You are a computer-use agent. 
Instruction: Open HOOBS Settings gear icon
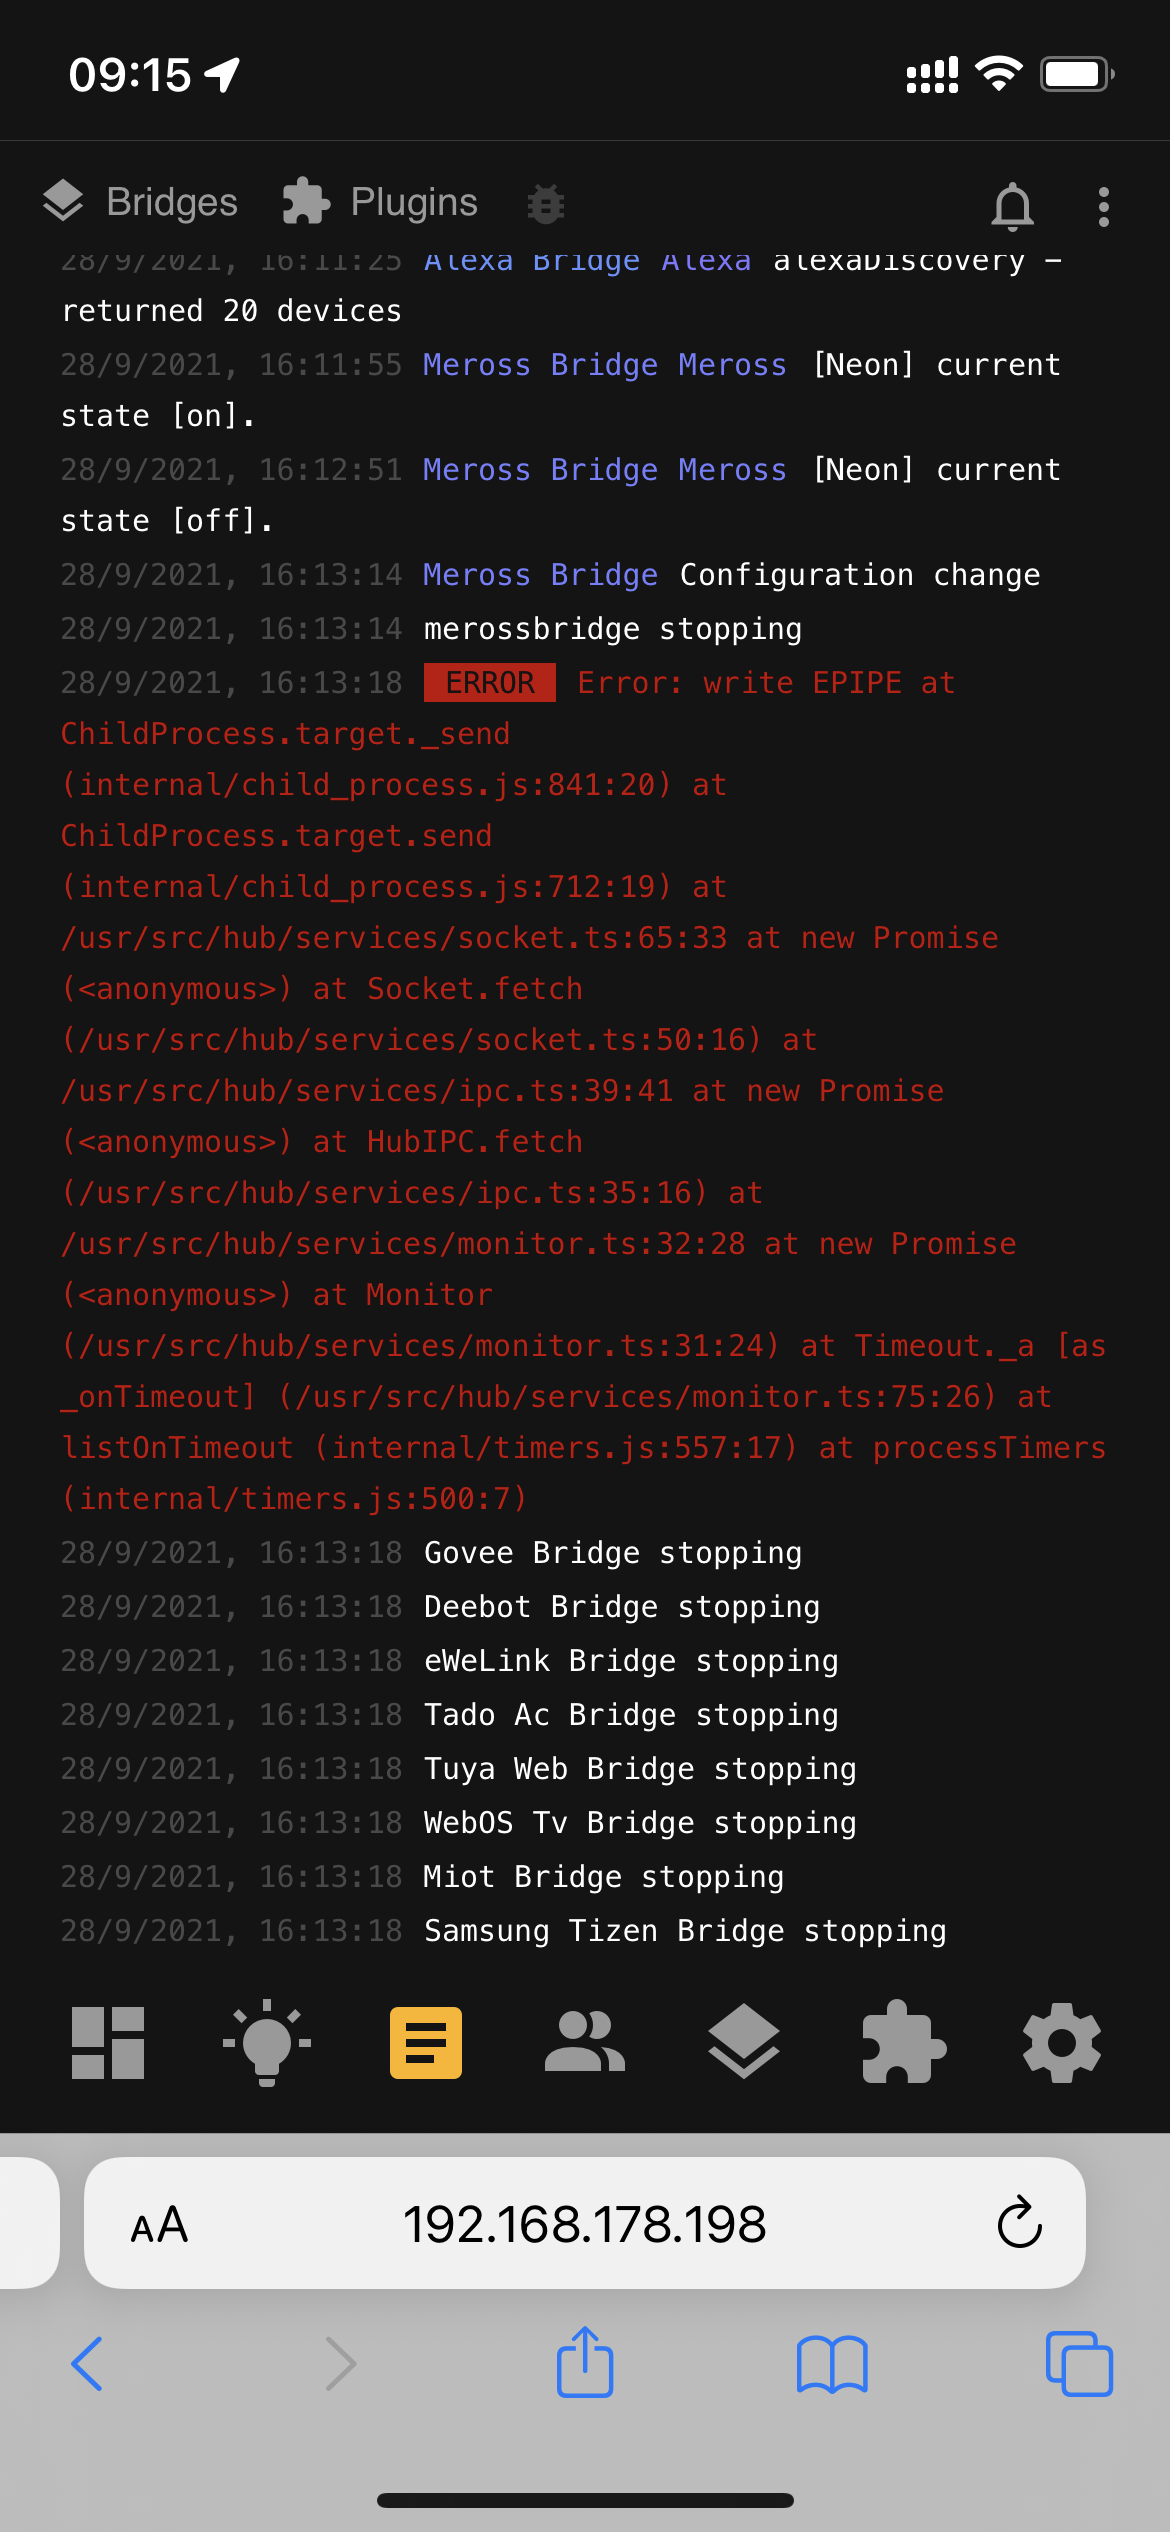pos(1061,2042)
